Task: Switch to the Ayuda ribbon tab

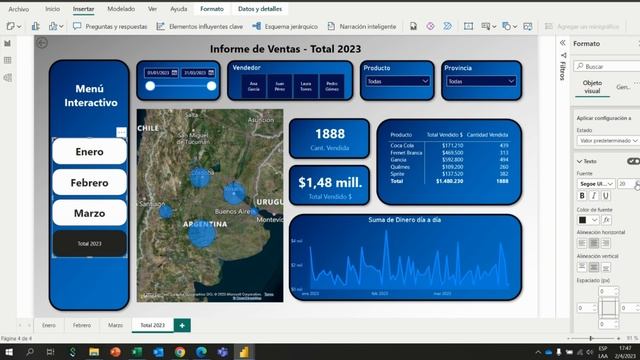Action: pyautogui.click(x=178, y=9)
